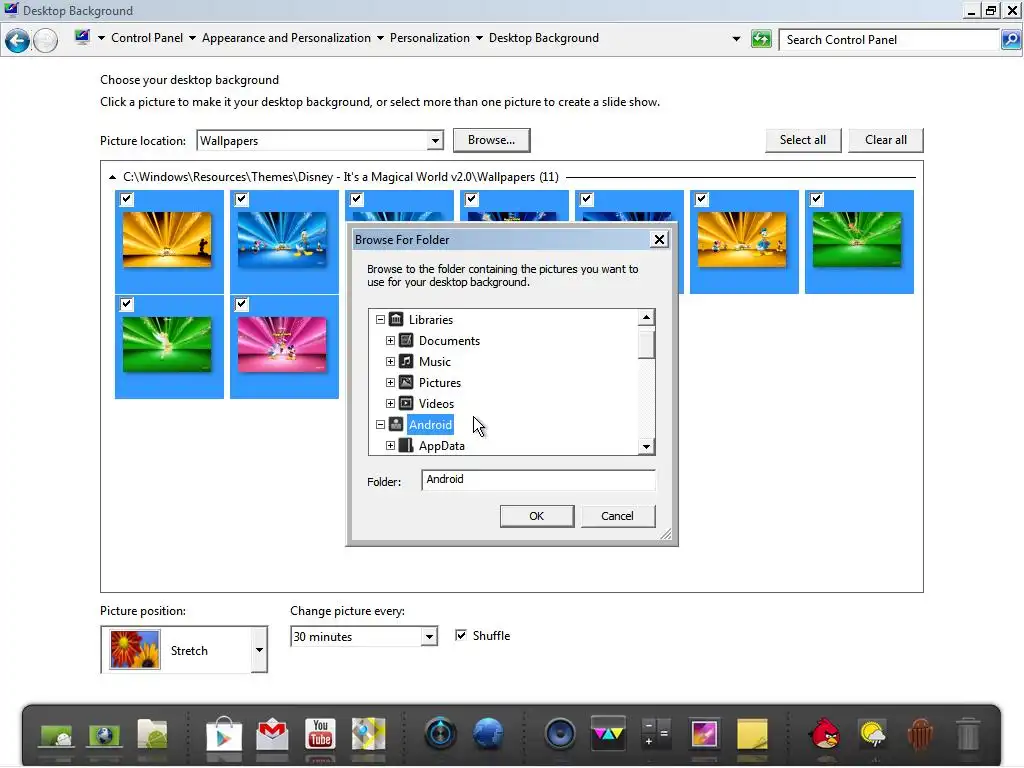Open the address bar history dropdown arrow

click(737, 39)
